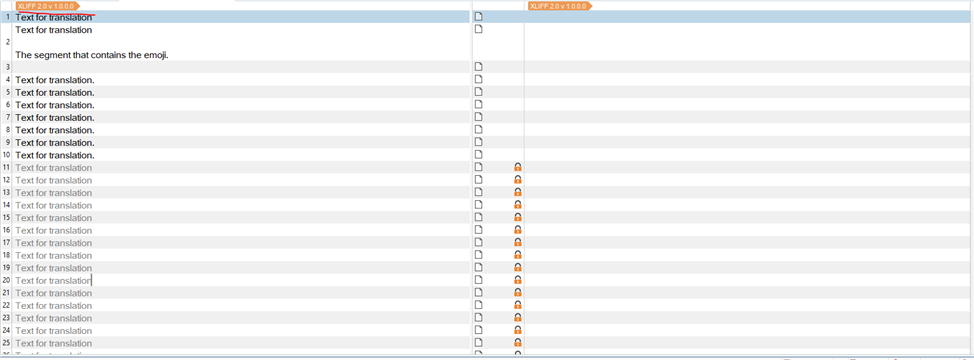
Task: Select source text of segment 5
Action: click(x=55, y=92)
